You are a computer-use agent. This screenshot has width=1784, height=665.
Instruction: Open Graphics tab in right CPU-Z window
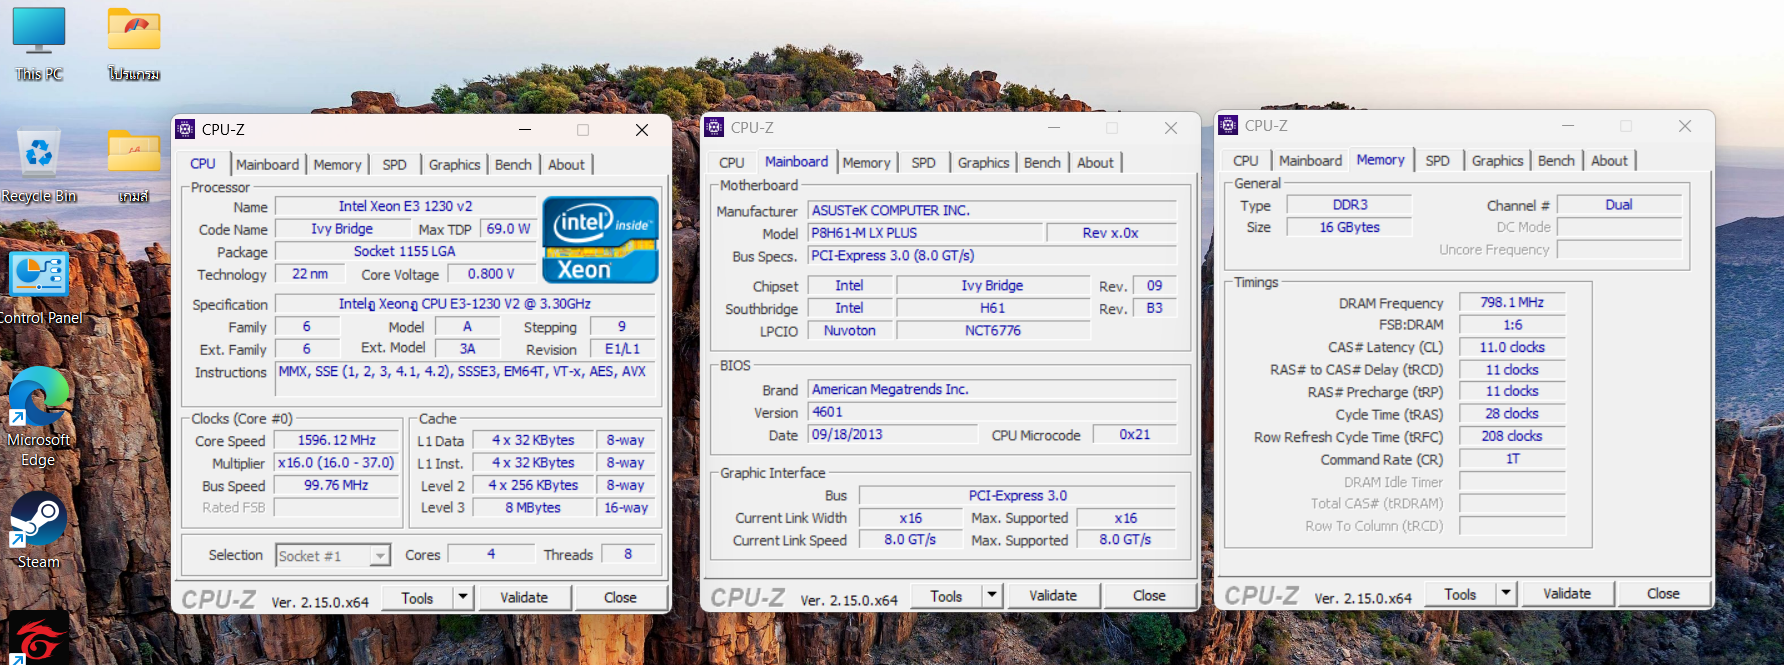[x=1498, y=161]
